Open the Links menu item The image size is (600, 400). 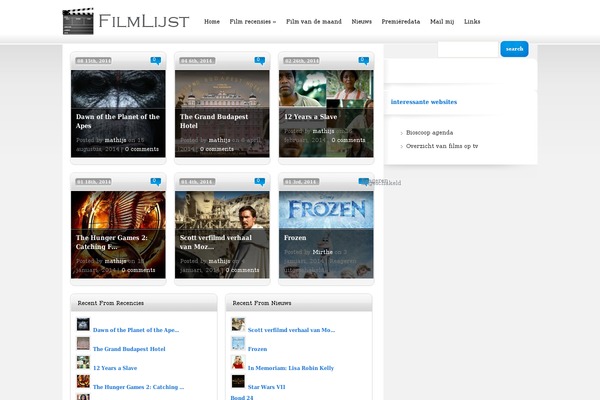click(472, 22)
